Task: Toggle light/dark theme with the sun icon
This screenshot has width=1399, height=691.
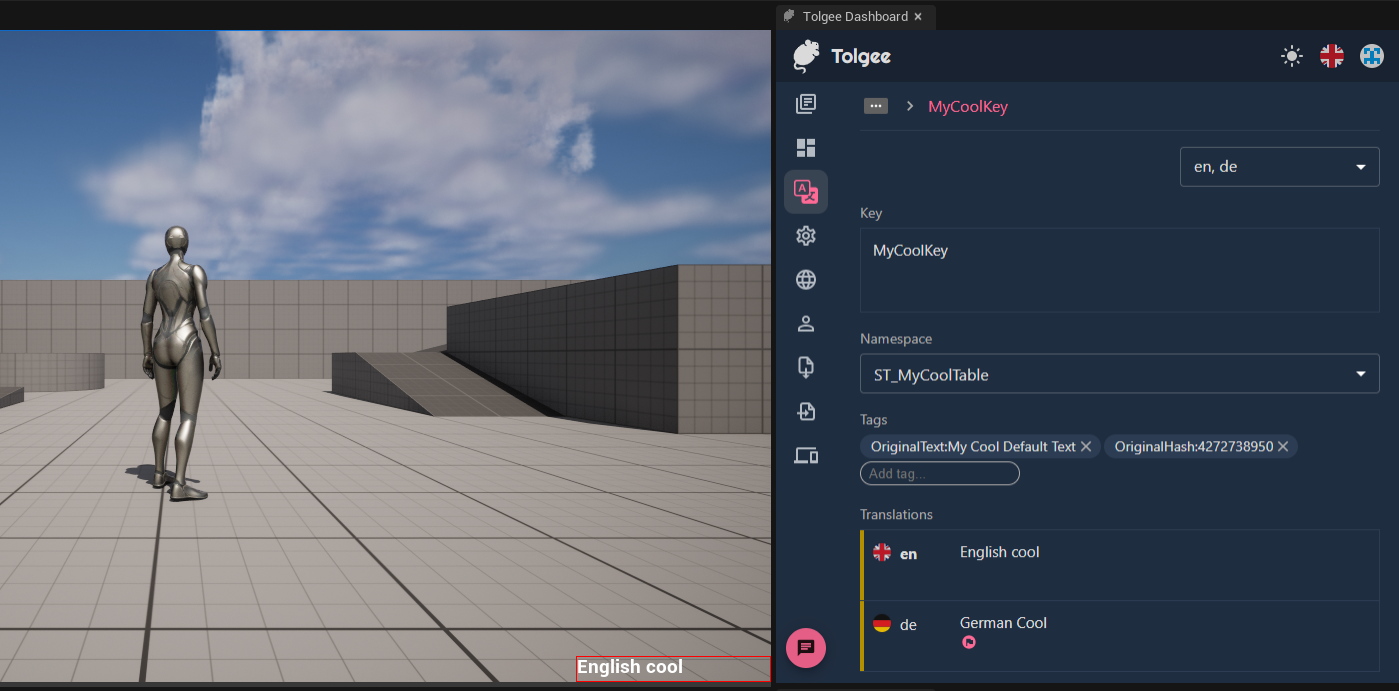Action: pos(1291,56)
